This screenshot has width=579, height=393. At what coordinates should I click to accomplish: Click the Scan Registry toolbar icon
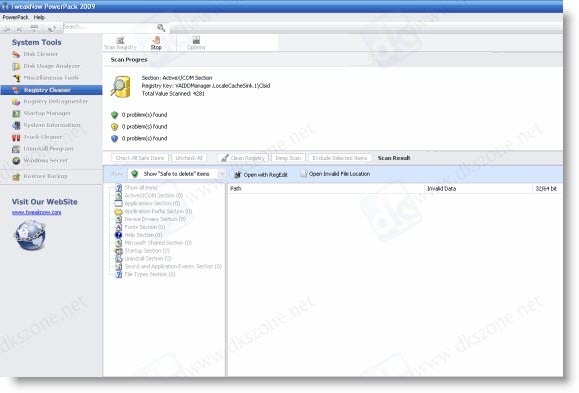pos(120,43)
